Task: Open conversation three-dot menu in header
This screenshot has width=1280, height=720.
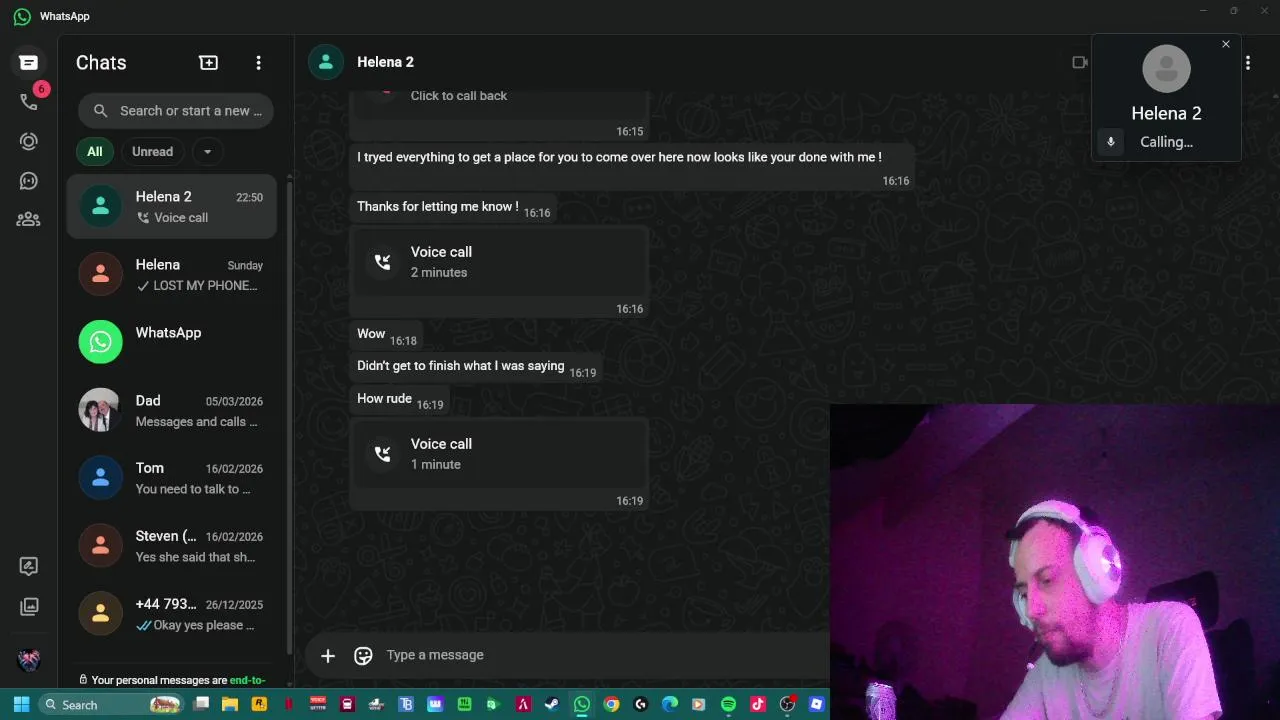Action: pos(1248,62)
